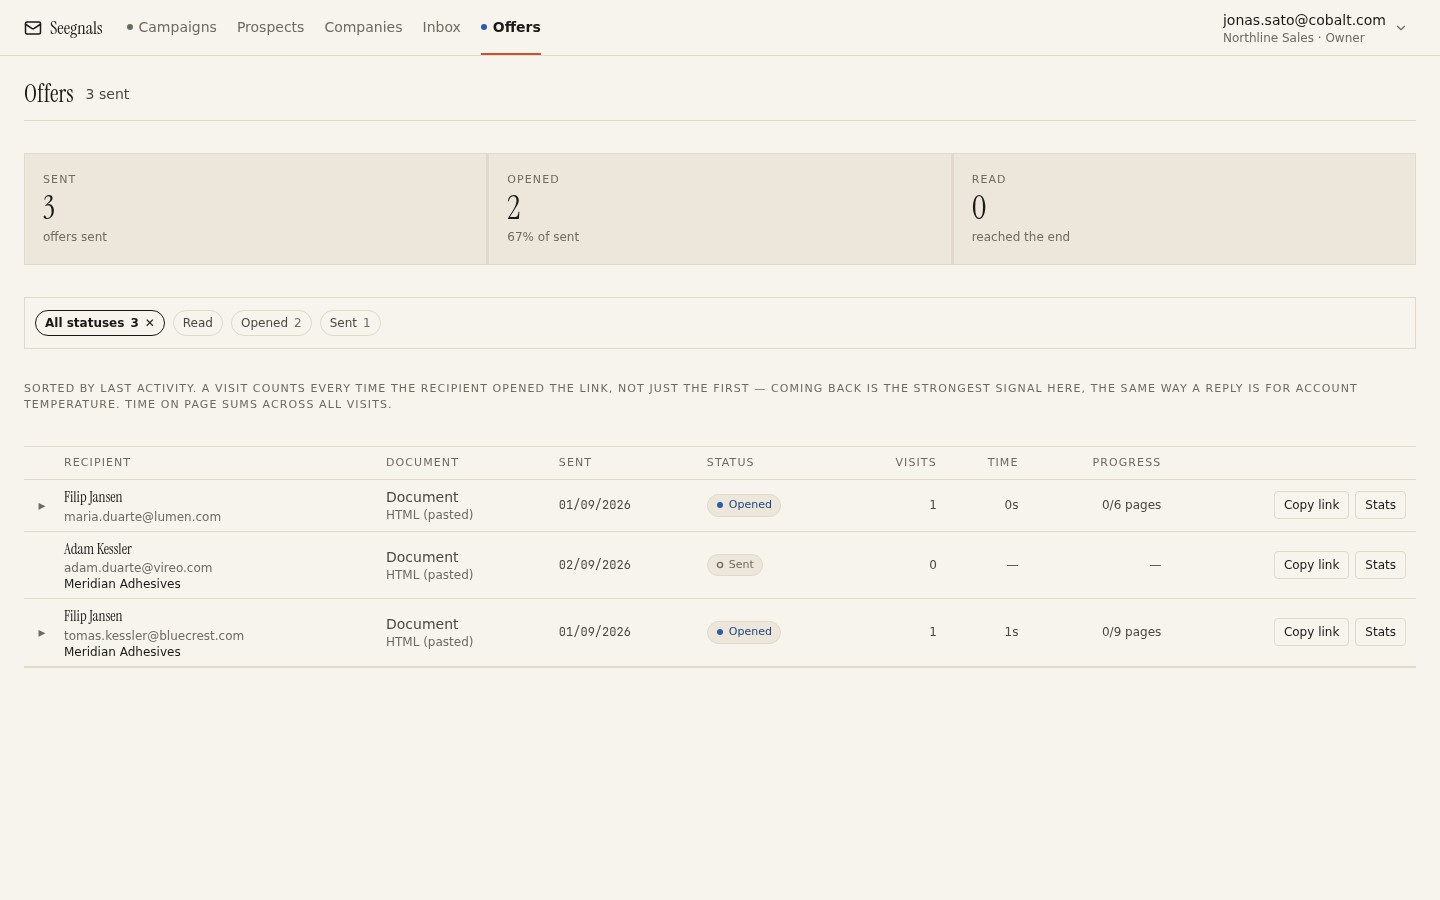Open the Inbox tab
Viewport: 1440px width, 900px height.
coord(441,27)
